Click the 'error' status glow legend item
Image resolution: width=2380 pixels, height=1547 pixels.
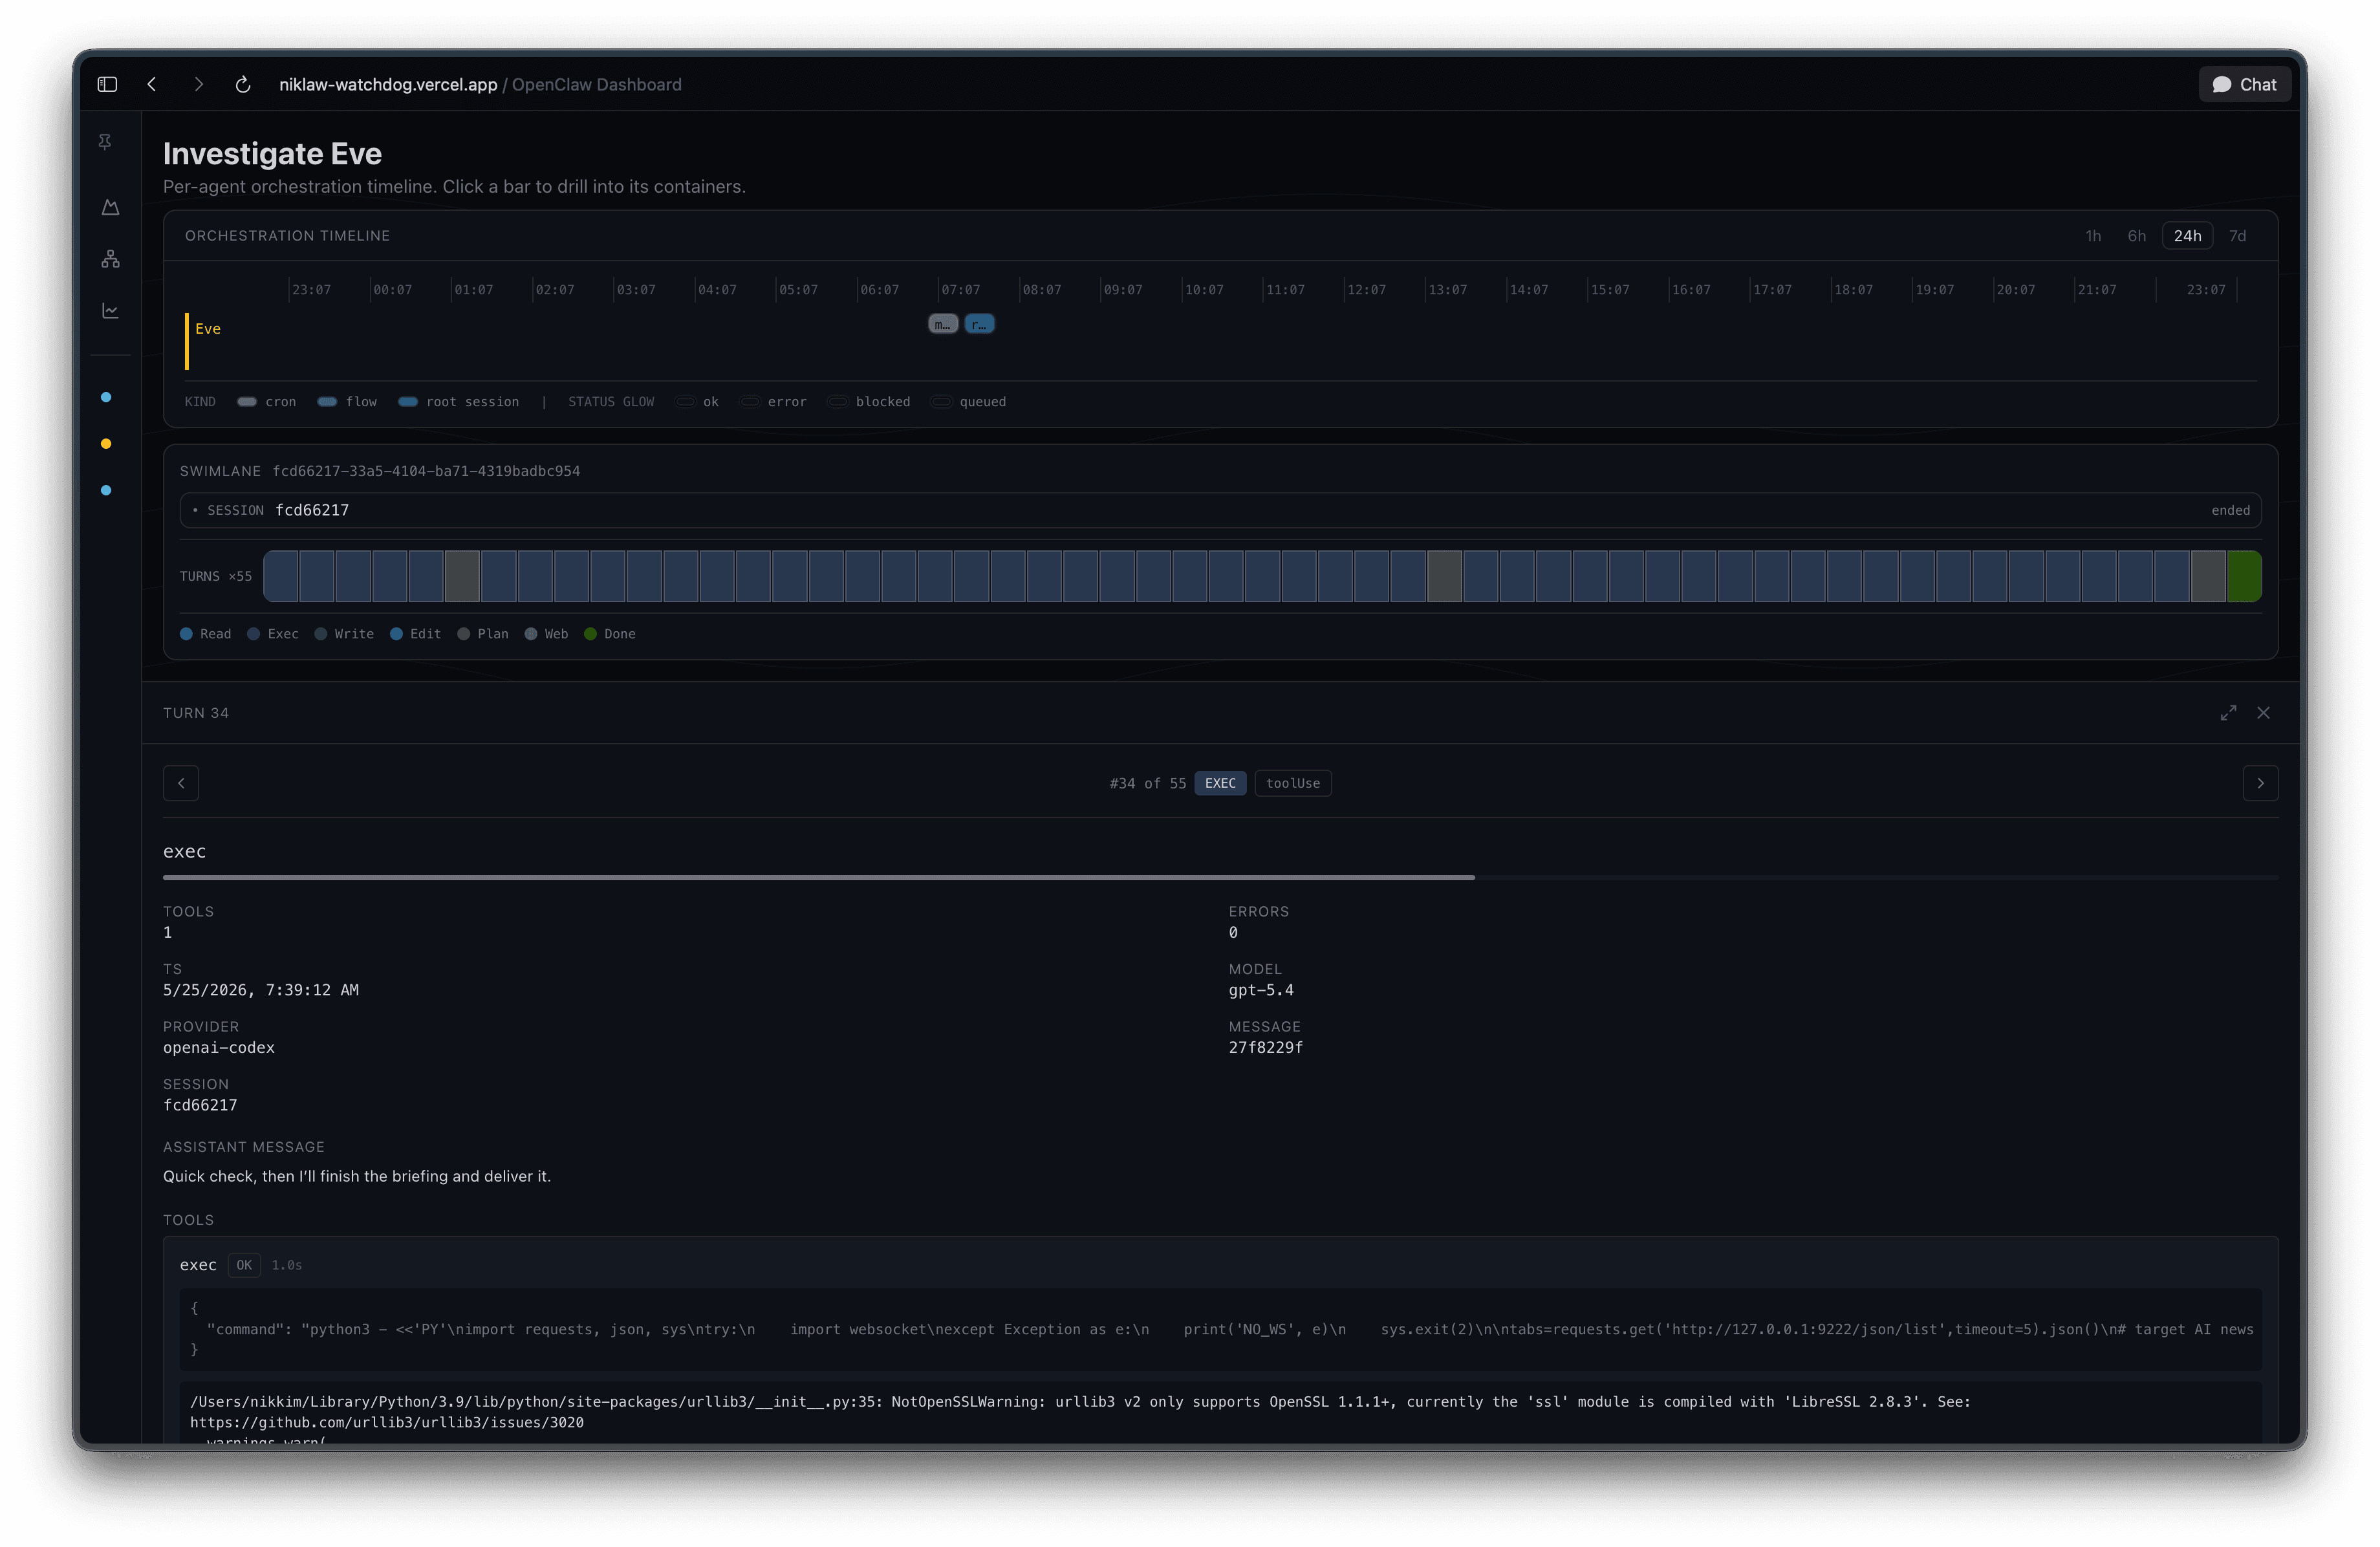(773, 402)
